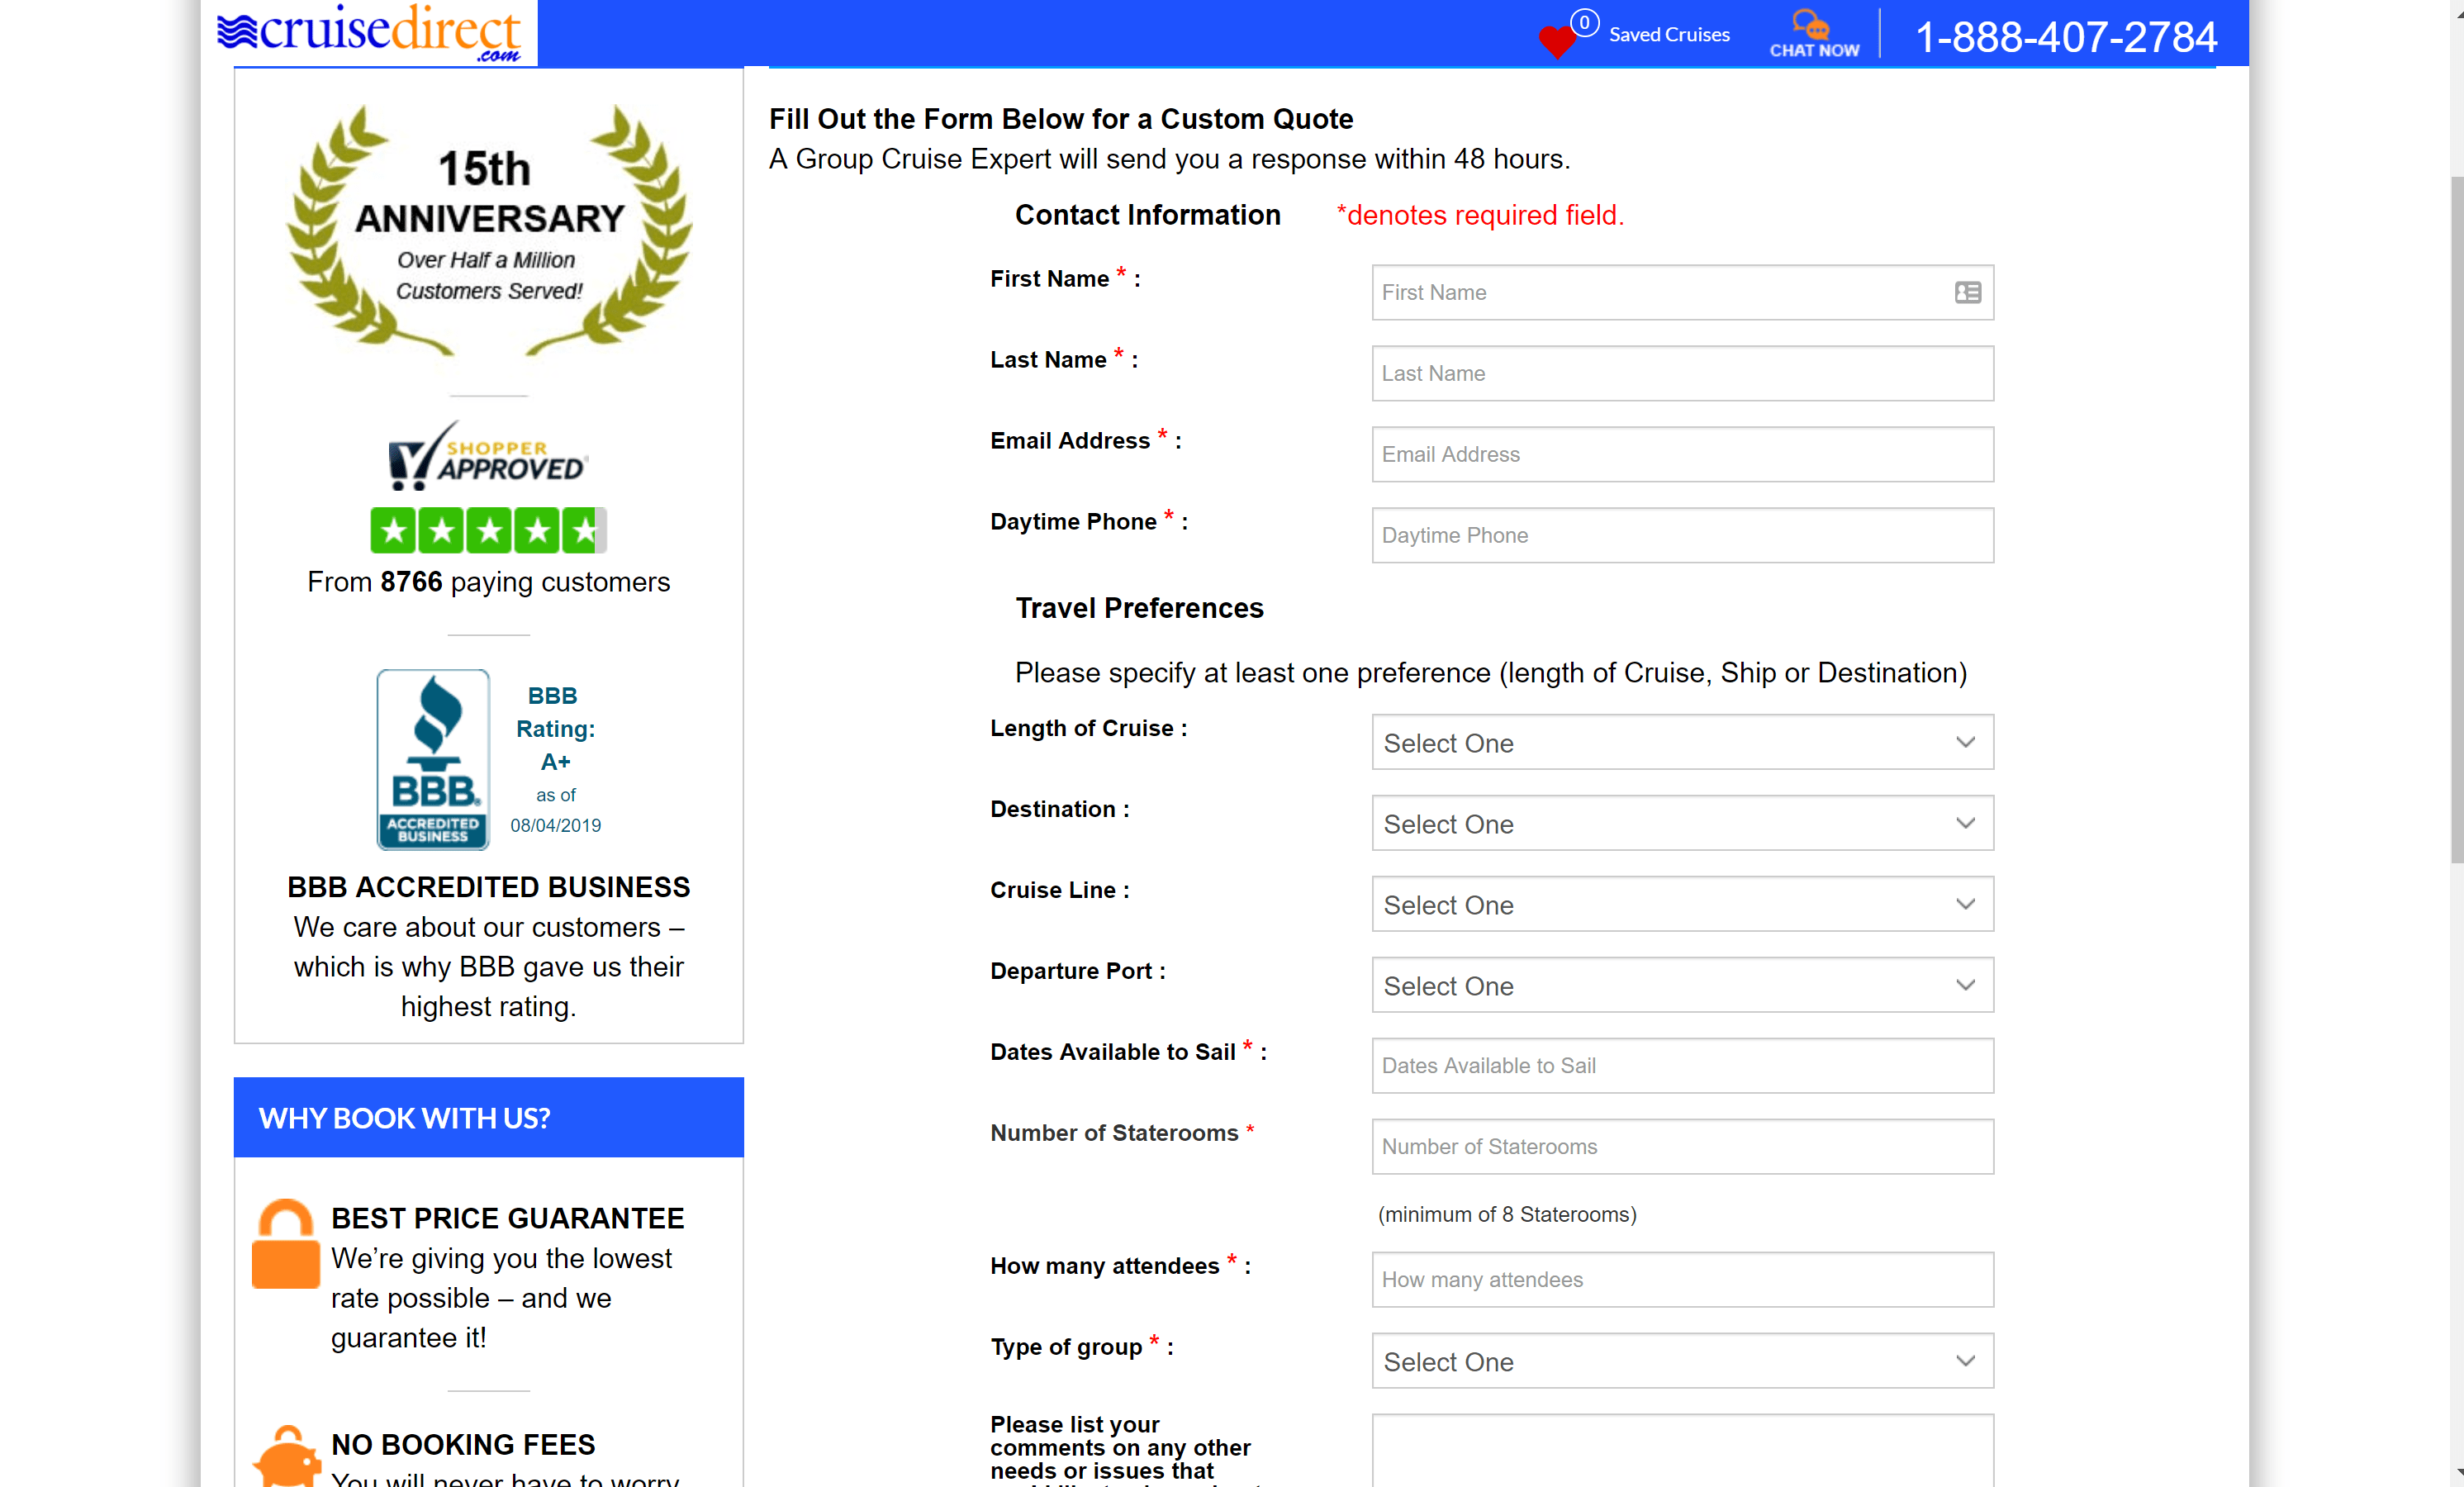This screenshot has height=1487, width=2464.
Task: Click the NO BOOKING FEES heading
Action: click(463, 1444)
